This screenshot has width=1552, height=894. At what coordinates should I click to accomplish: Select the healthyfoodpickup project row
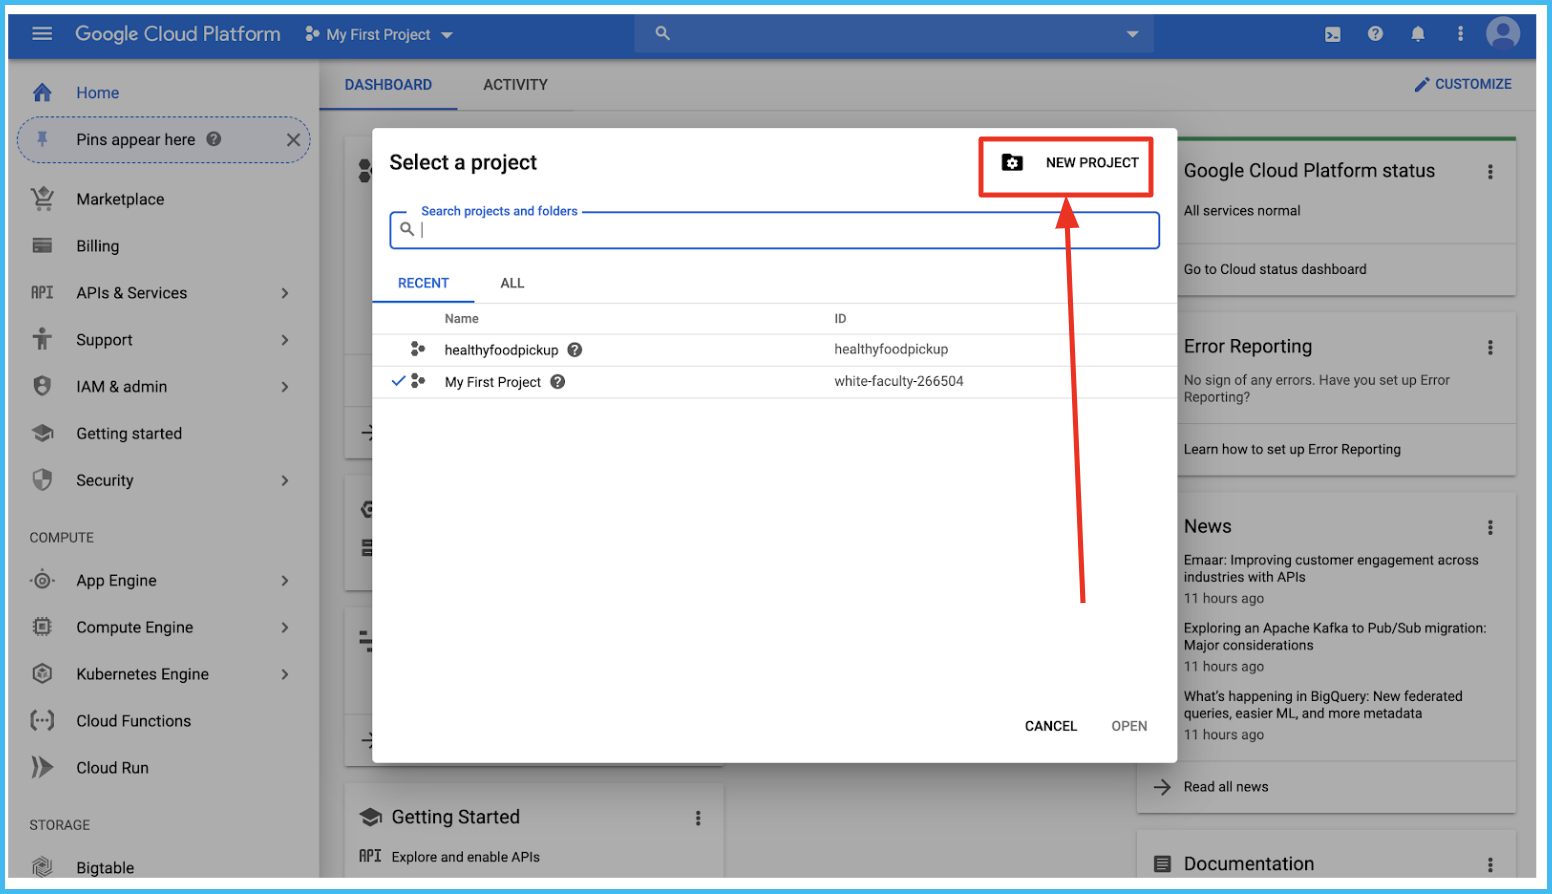pos(774,350)
